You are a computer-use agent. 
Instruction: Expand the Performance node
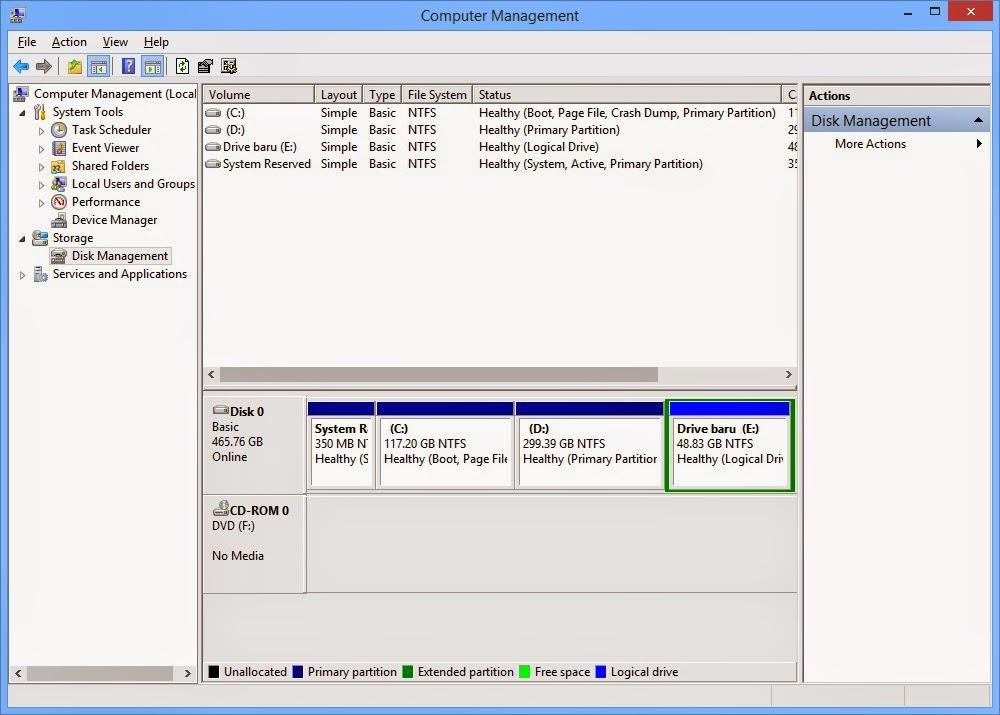[41, 203]
